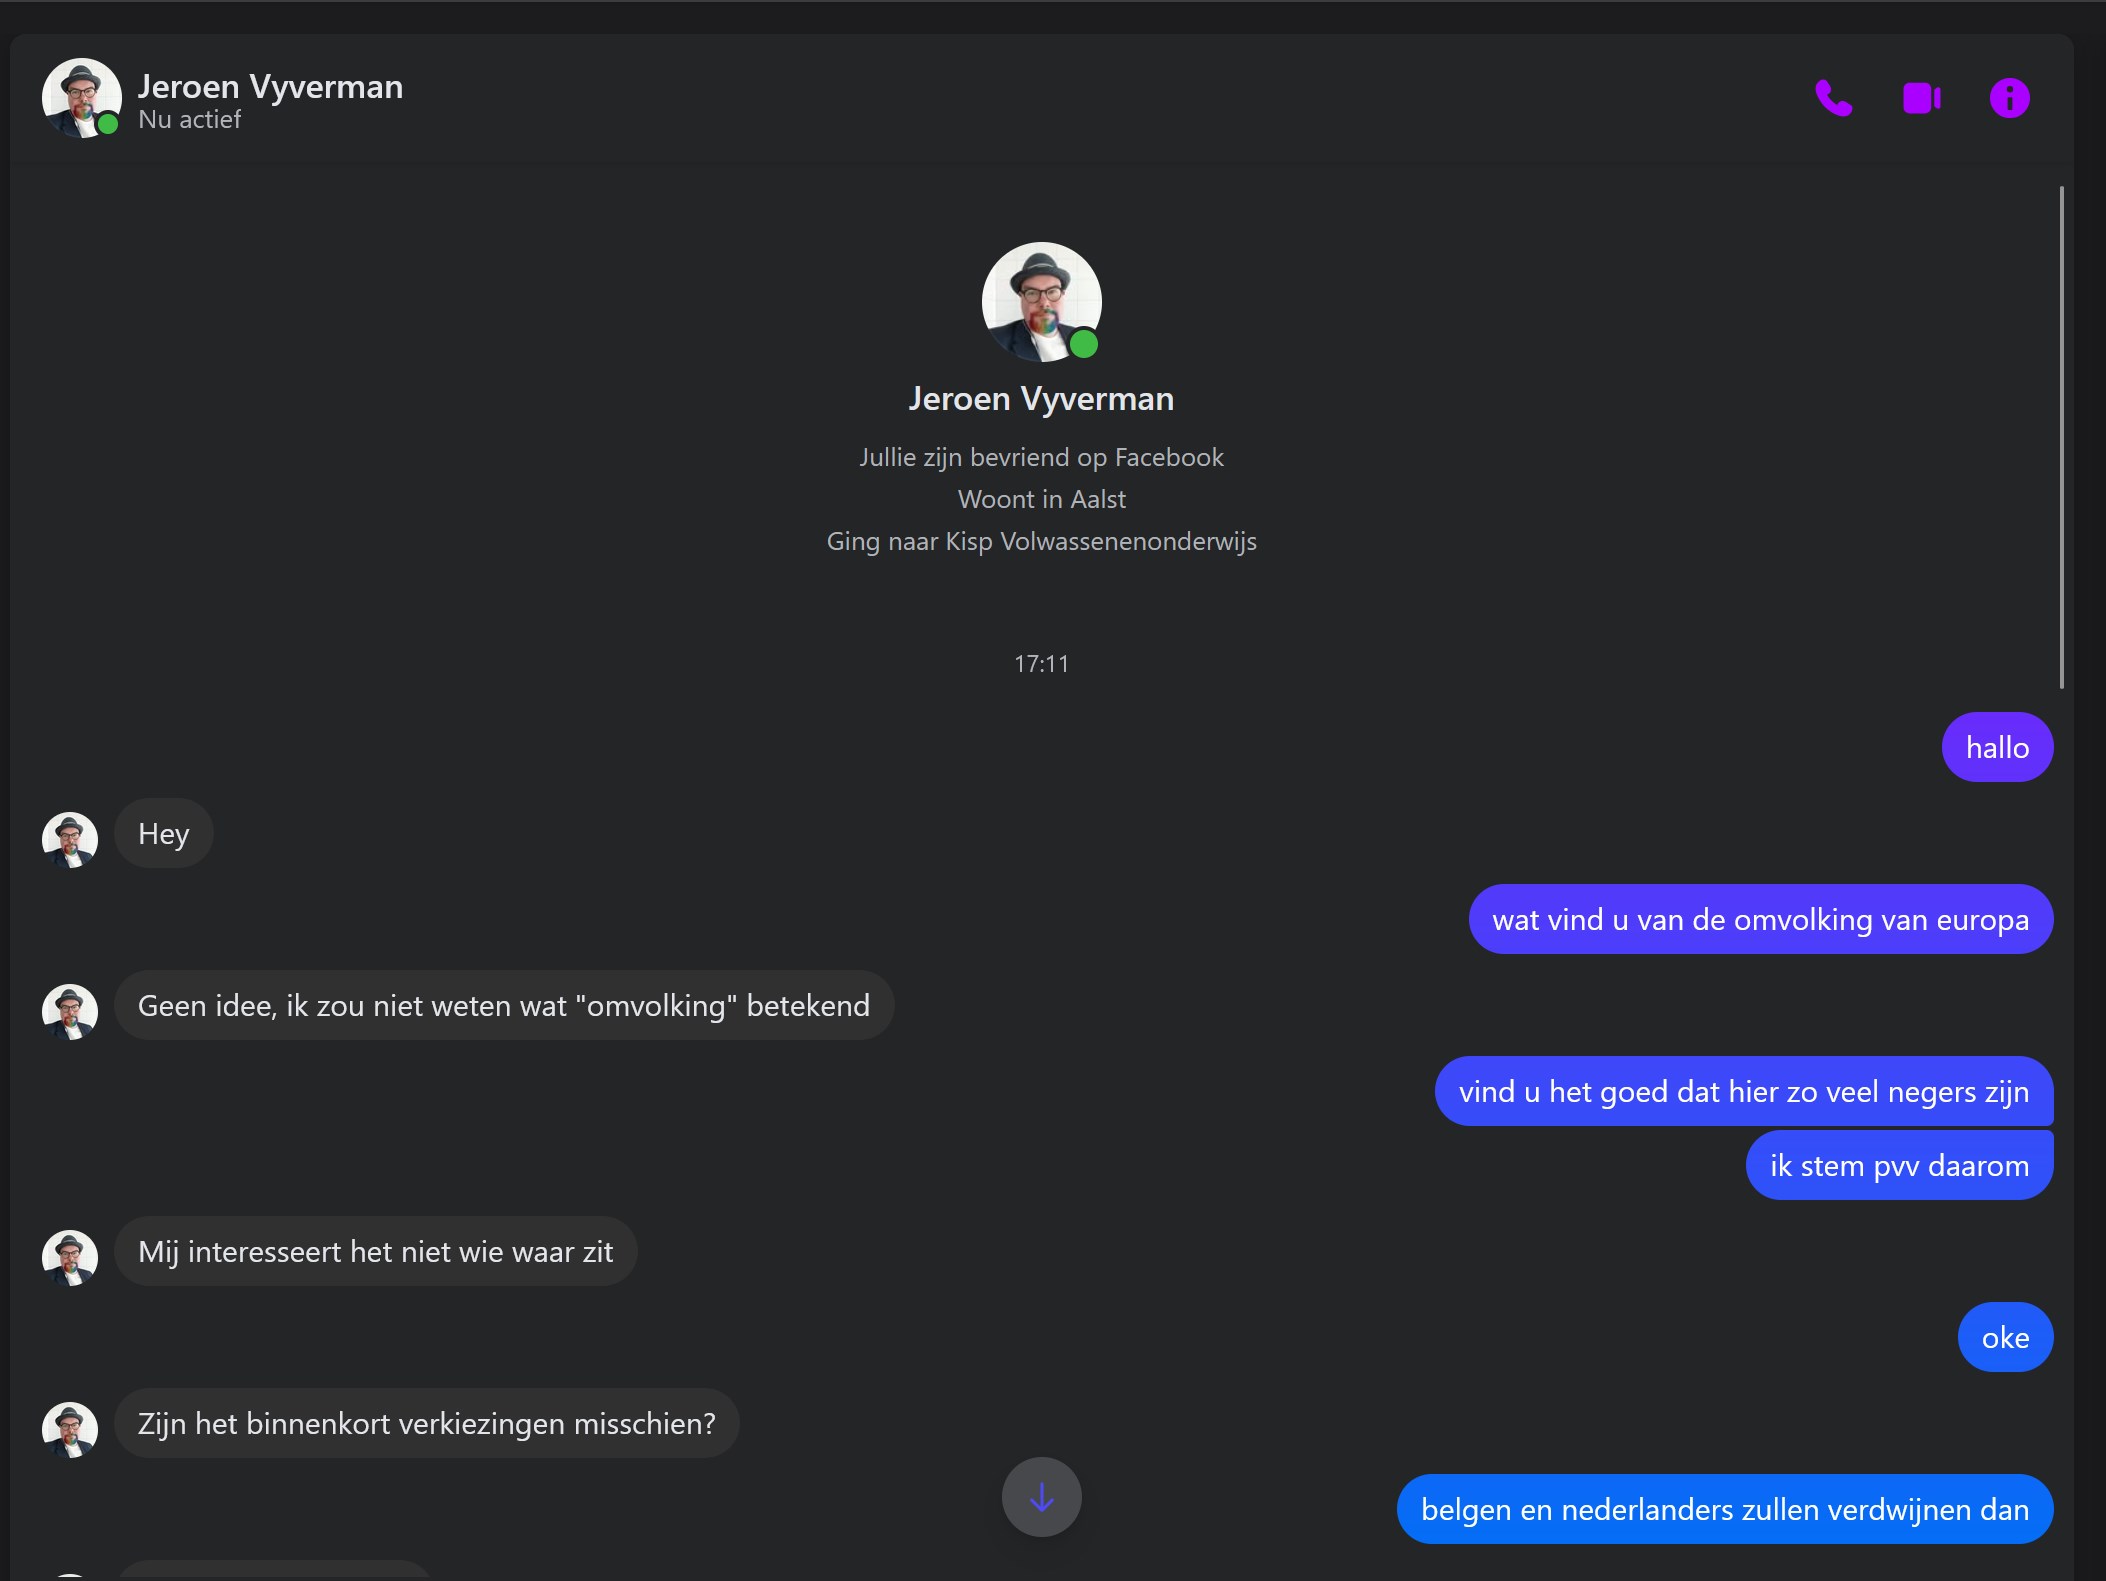Open the large centered profile photo
This screenshot has width=2106, height=1581.
(x=1041, y=302)
